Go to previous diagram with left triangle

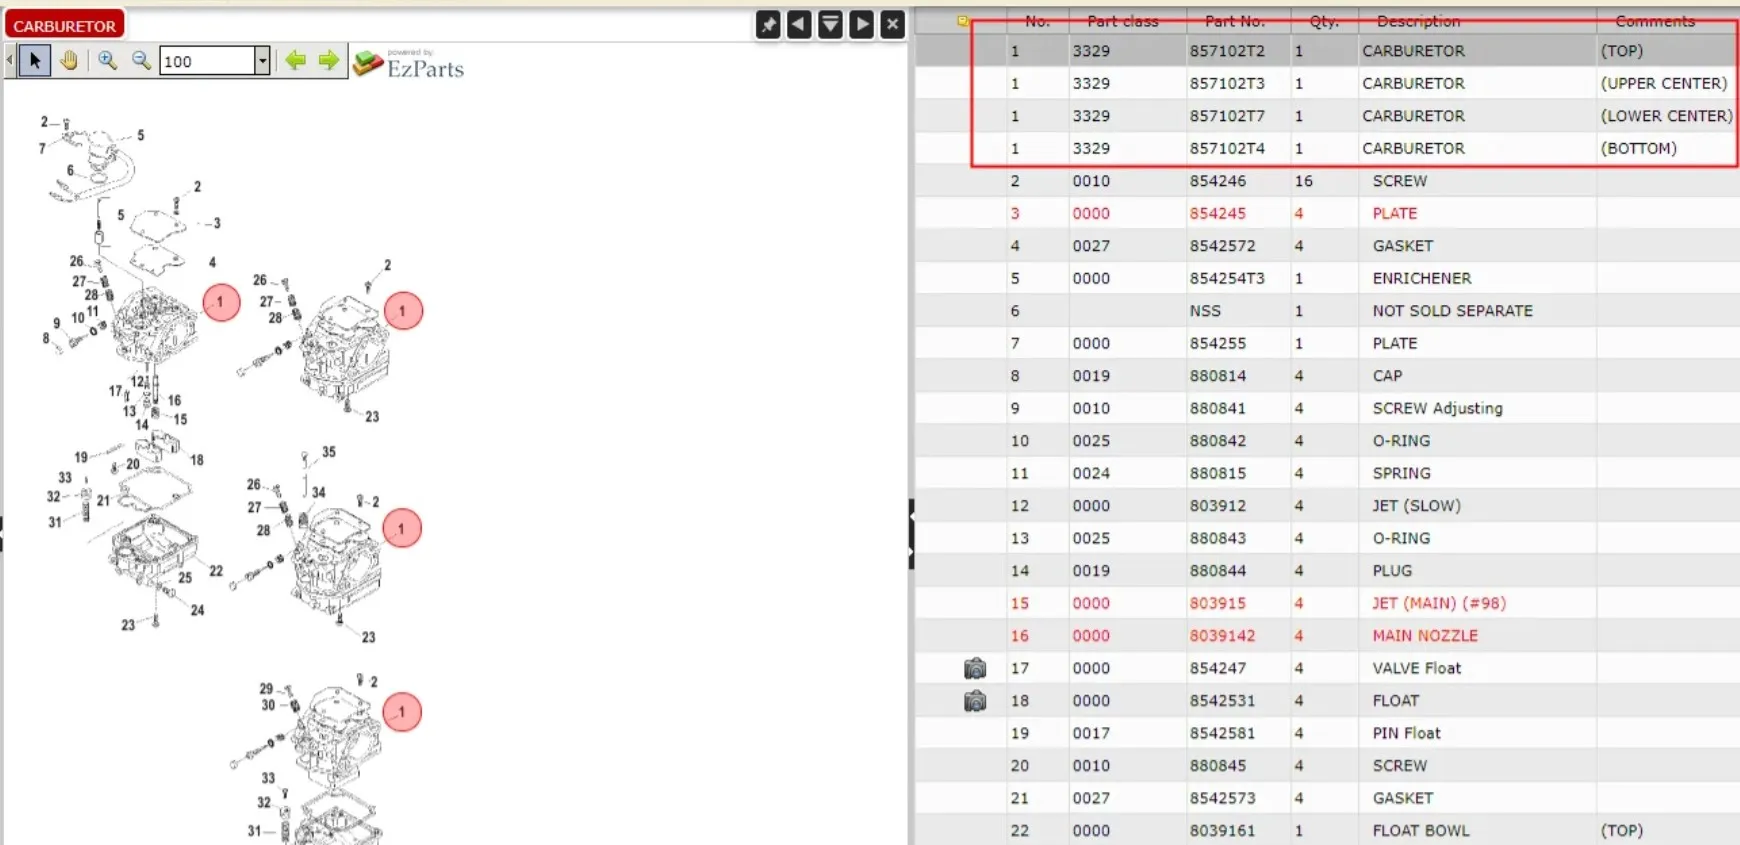pos(799,24)
